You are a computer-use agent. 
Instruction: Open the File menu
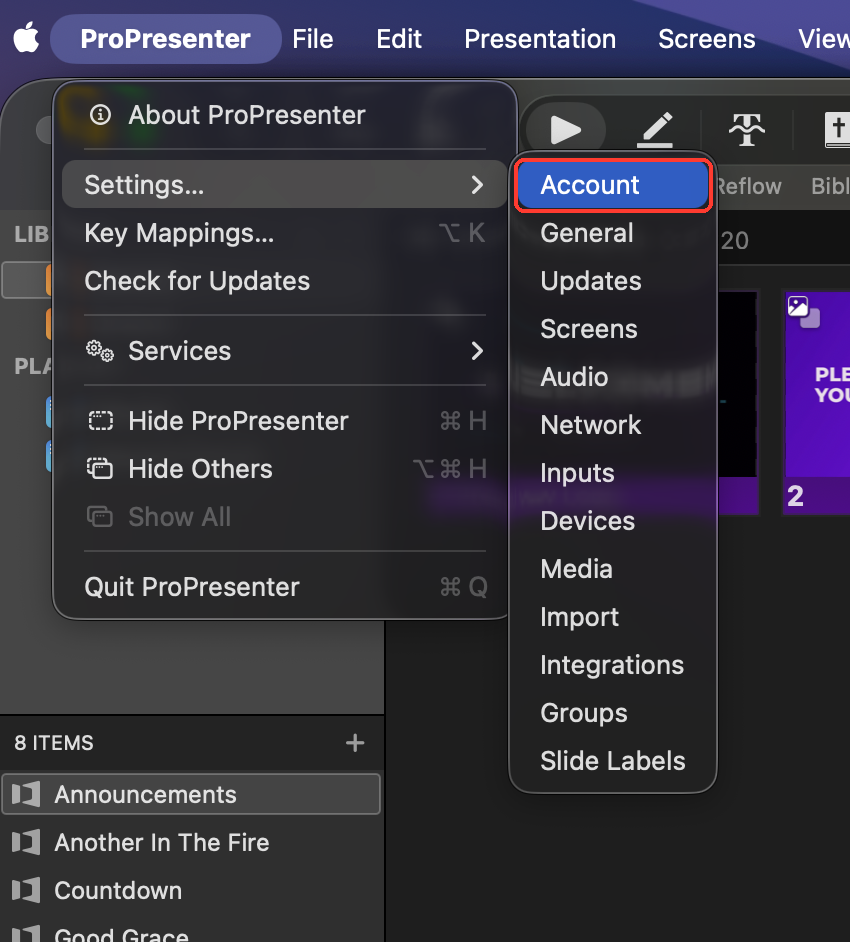(312, 39)
